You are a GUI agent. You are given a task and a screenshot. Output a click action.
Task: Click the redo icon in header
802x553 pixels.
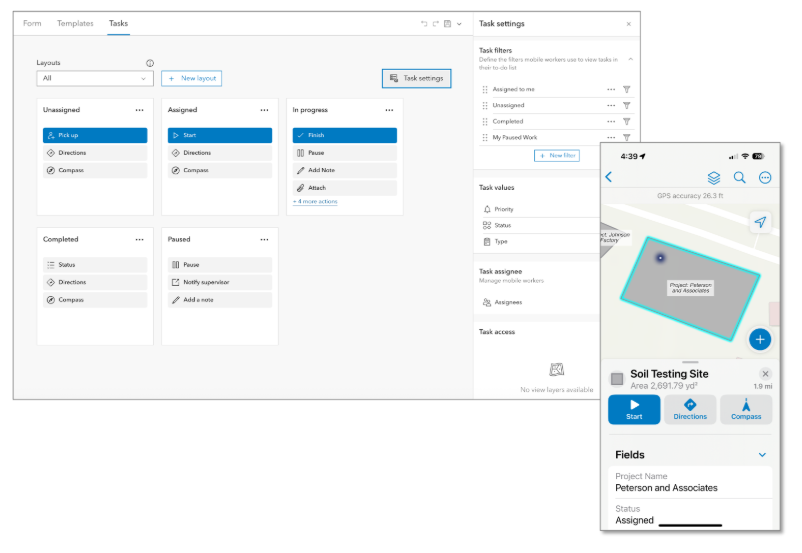(436, 24)
